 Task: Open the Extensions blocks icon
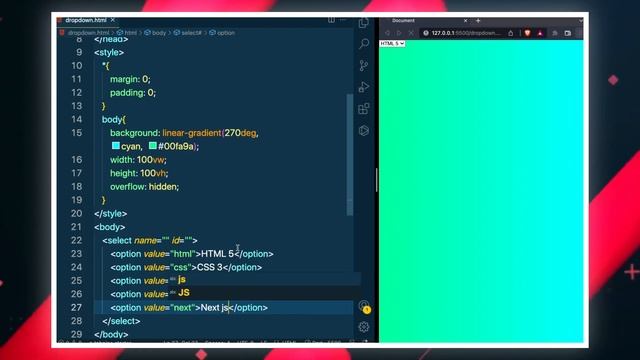coord(364,109)
